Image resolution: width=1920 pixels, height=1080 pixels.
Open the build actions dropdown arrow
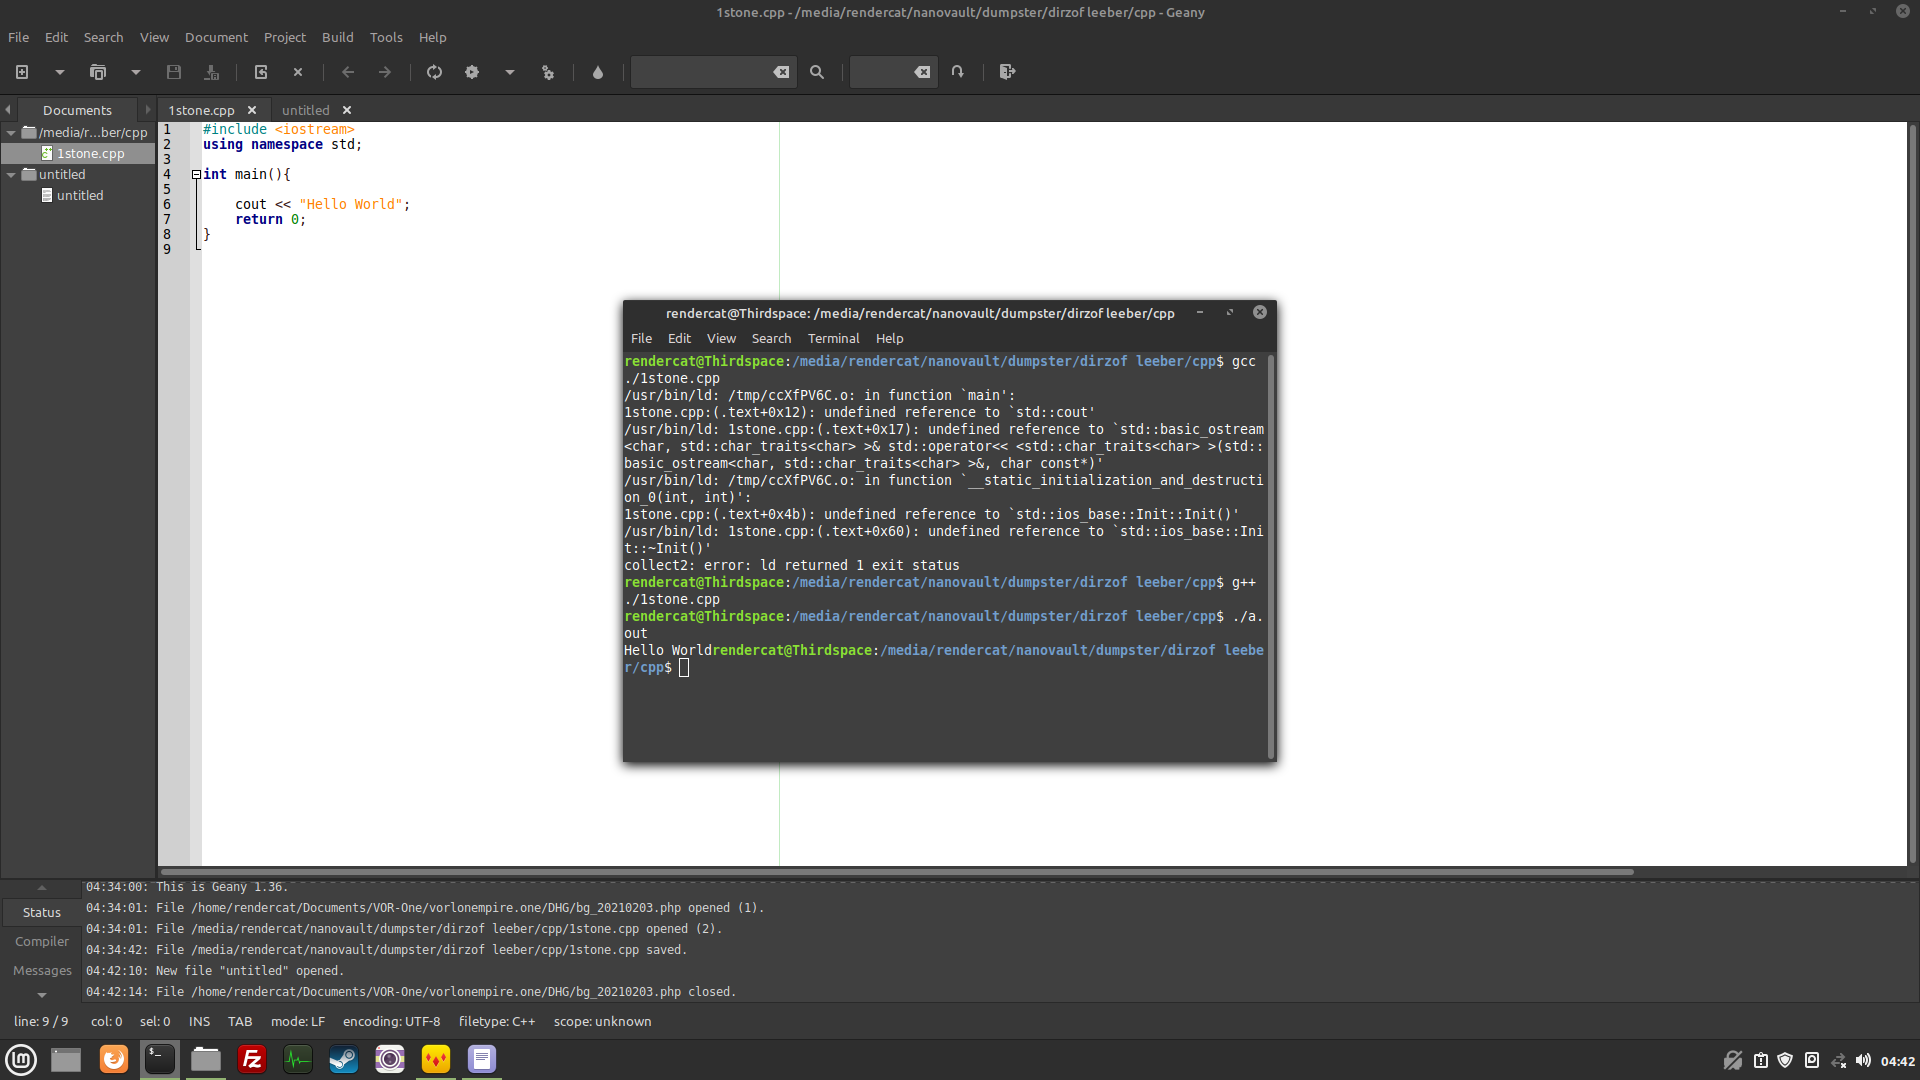pyautogui.click(x=510, y=72)
